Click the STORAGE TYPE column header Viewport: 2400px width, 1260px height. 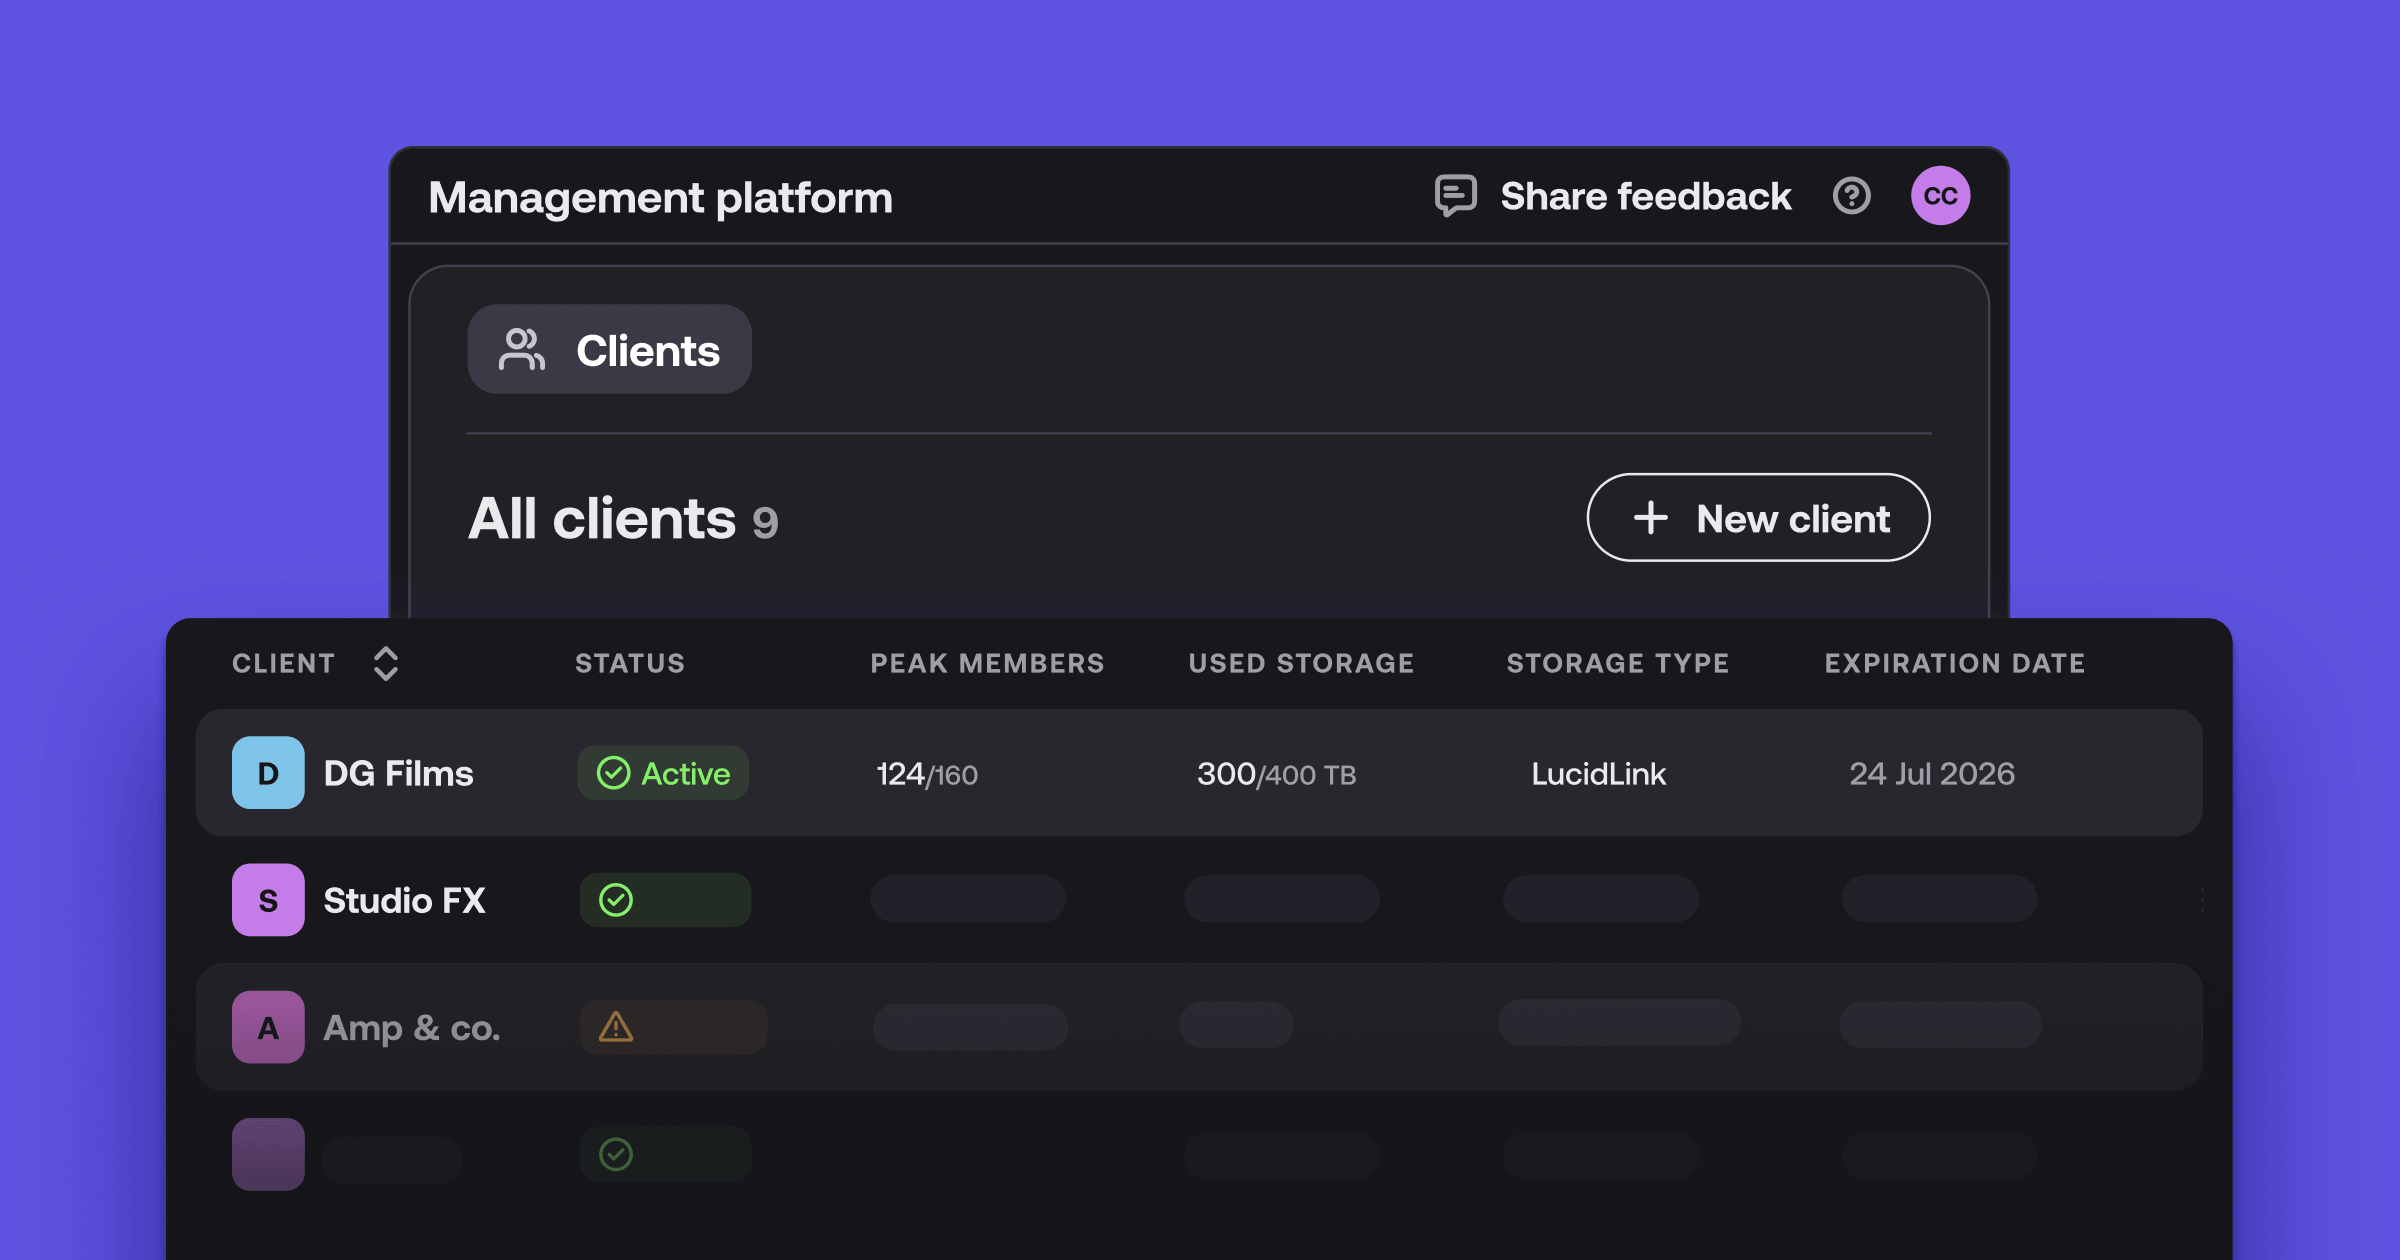tap(1617, 663)
